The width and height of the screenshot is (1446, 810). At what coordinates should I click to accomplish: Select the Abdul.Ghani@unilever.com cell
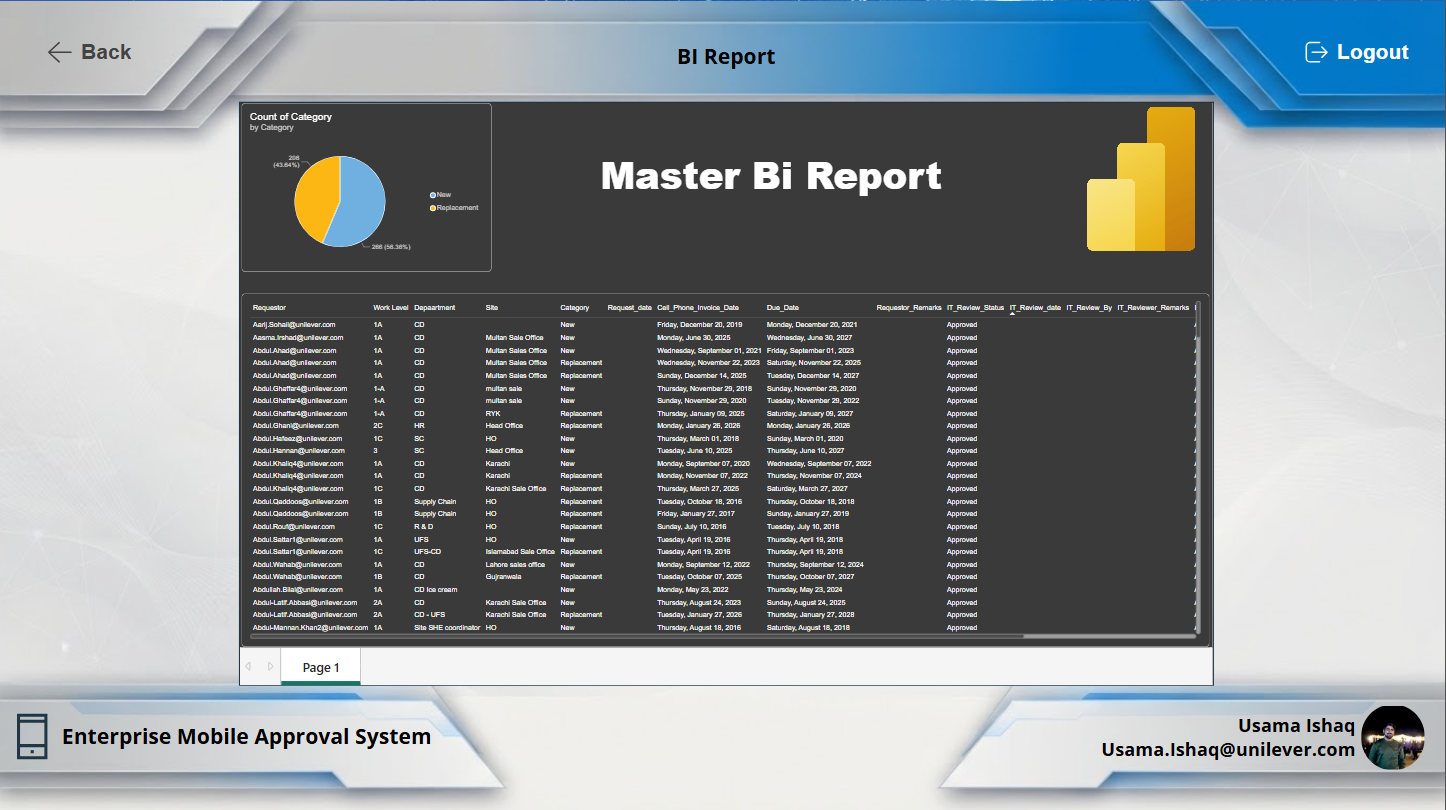point(296,426)
